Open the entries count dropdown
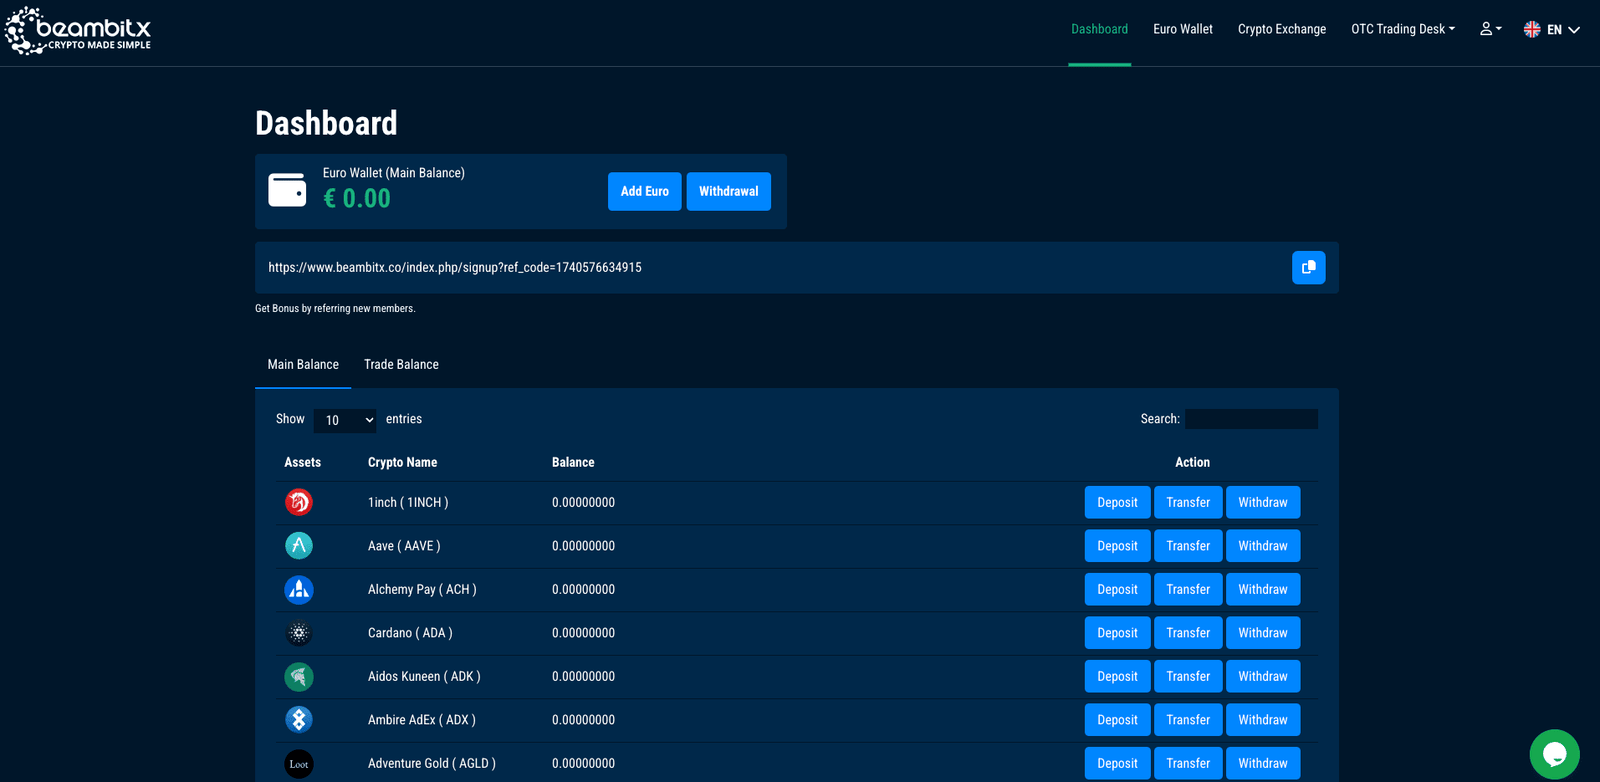 pos(345,420)
